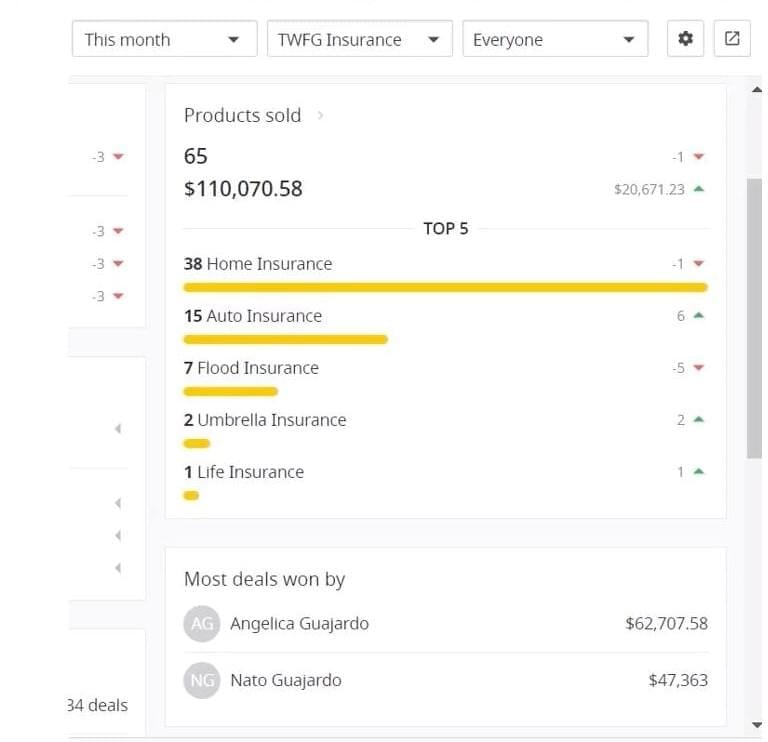The height and width of the screenshot is (742, 768).
Task: Click the red down arrow for Flood Insurance
Action: 699,368
